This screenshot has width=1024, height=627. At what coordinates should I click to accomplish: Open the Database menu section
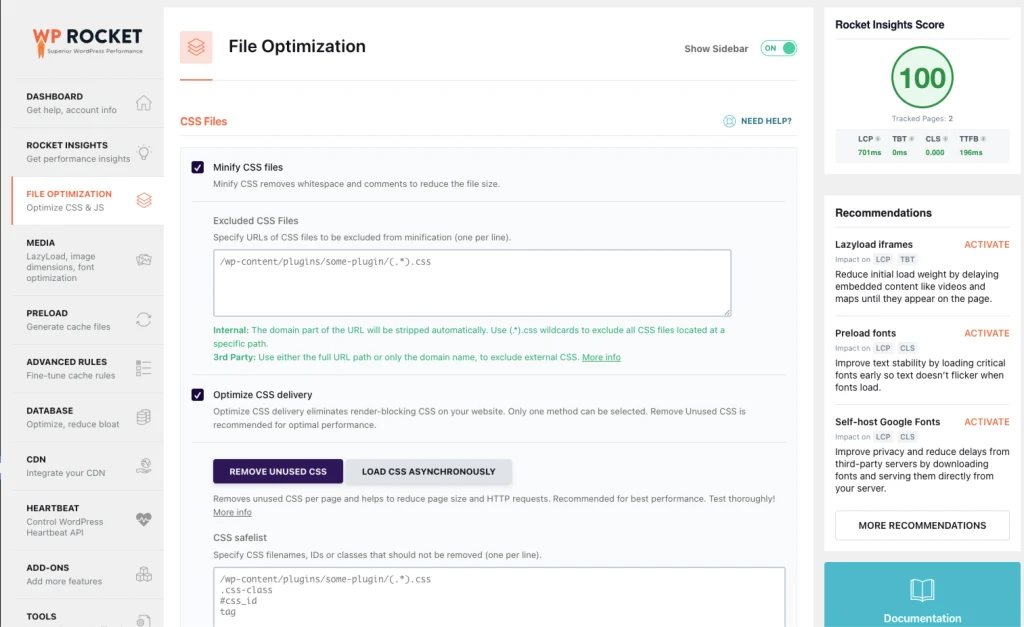pos(88,417)
